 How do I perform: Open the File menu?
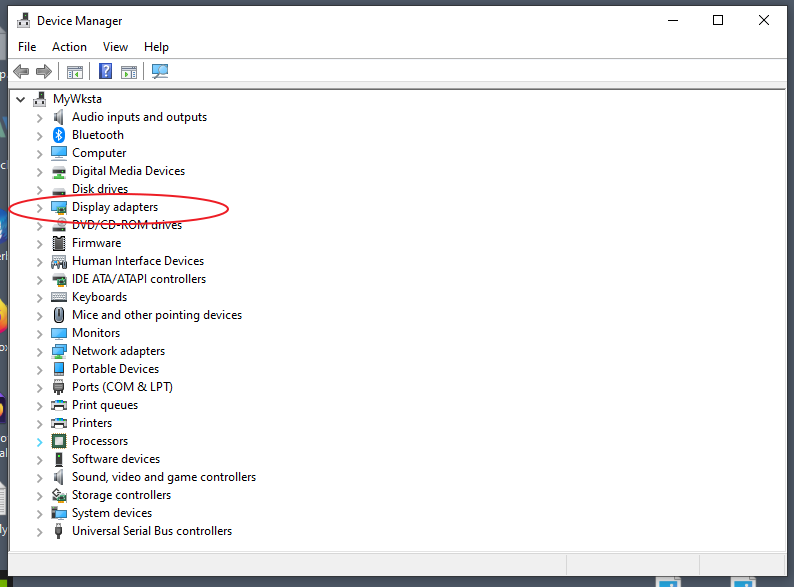click(x=27, y=47)
